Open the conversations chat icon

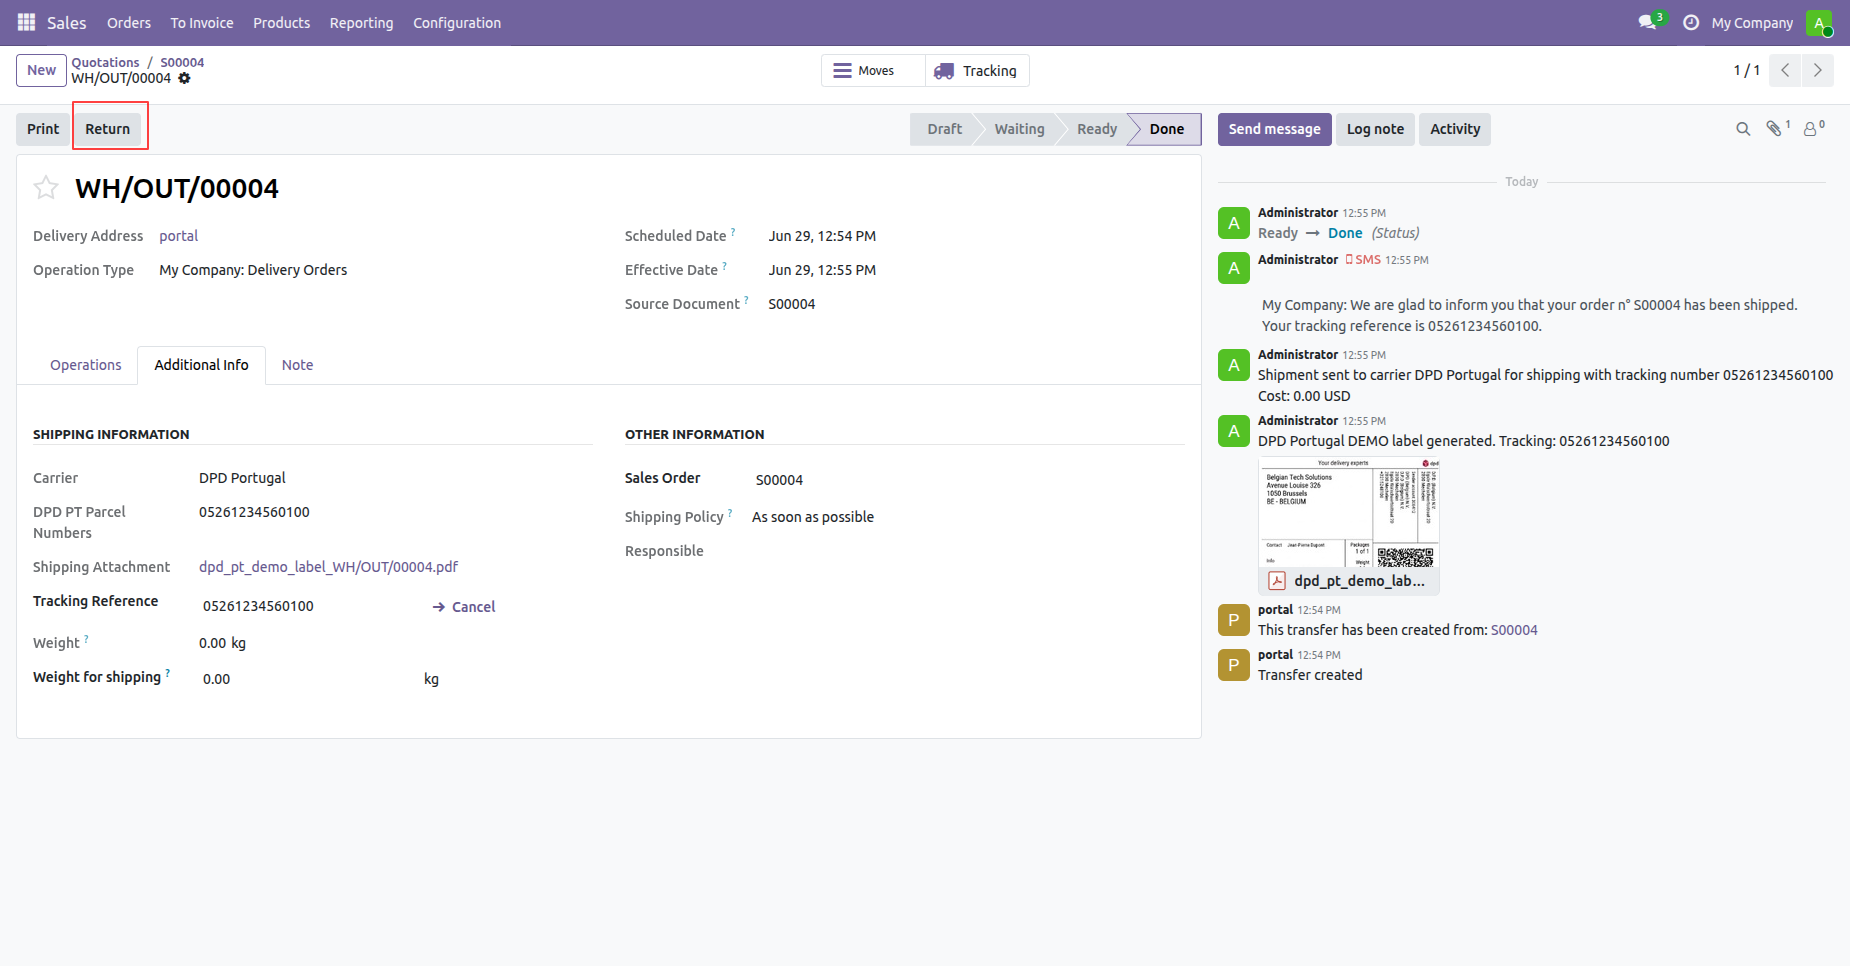(1649, 22)
